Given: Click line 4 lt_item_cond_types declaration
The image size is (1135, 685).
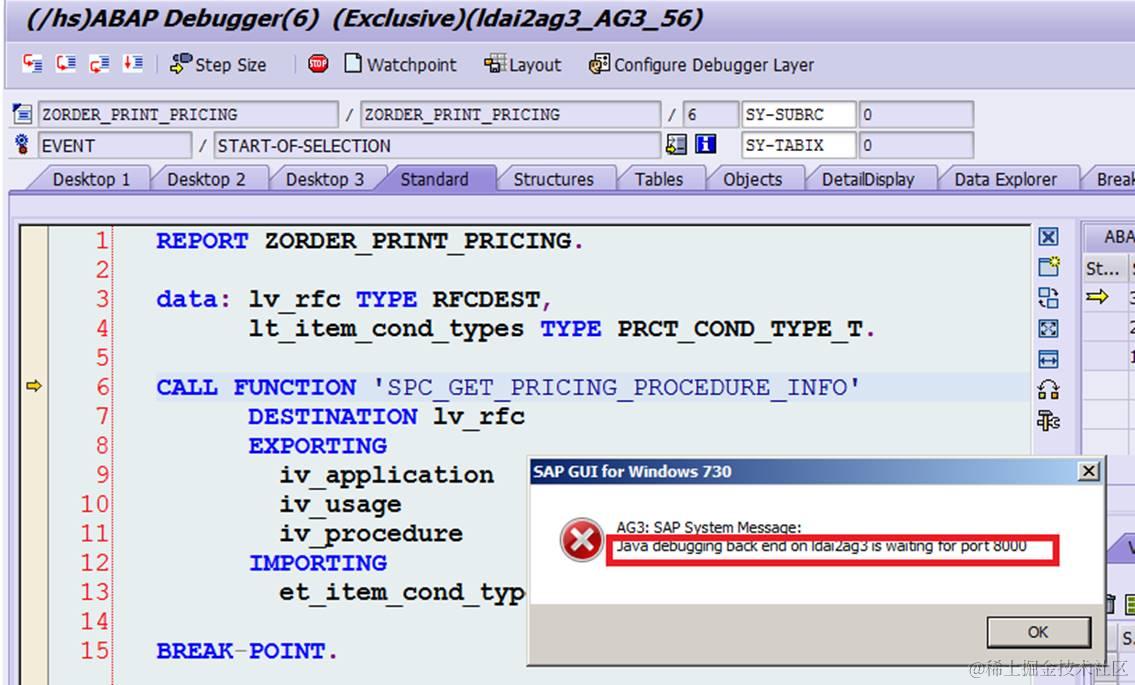Looking at the screenshot, I should coord(562,329).
